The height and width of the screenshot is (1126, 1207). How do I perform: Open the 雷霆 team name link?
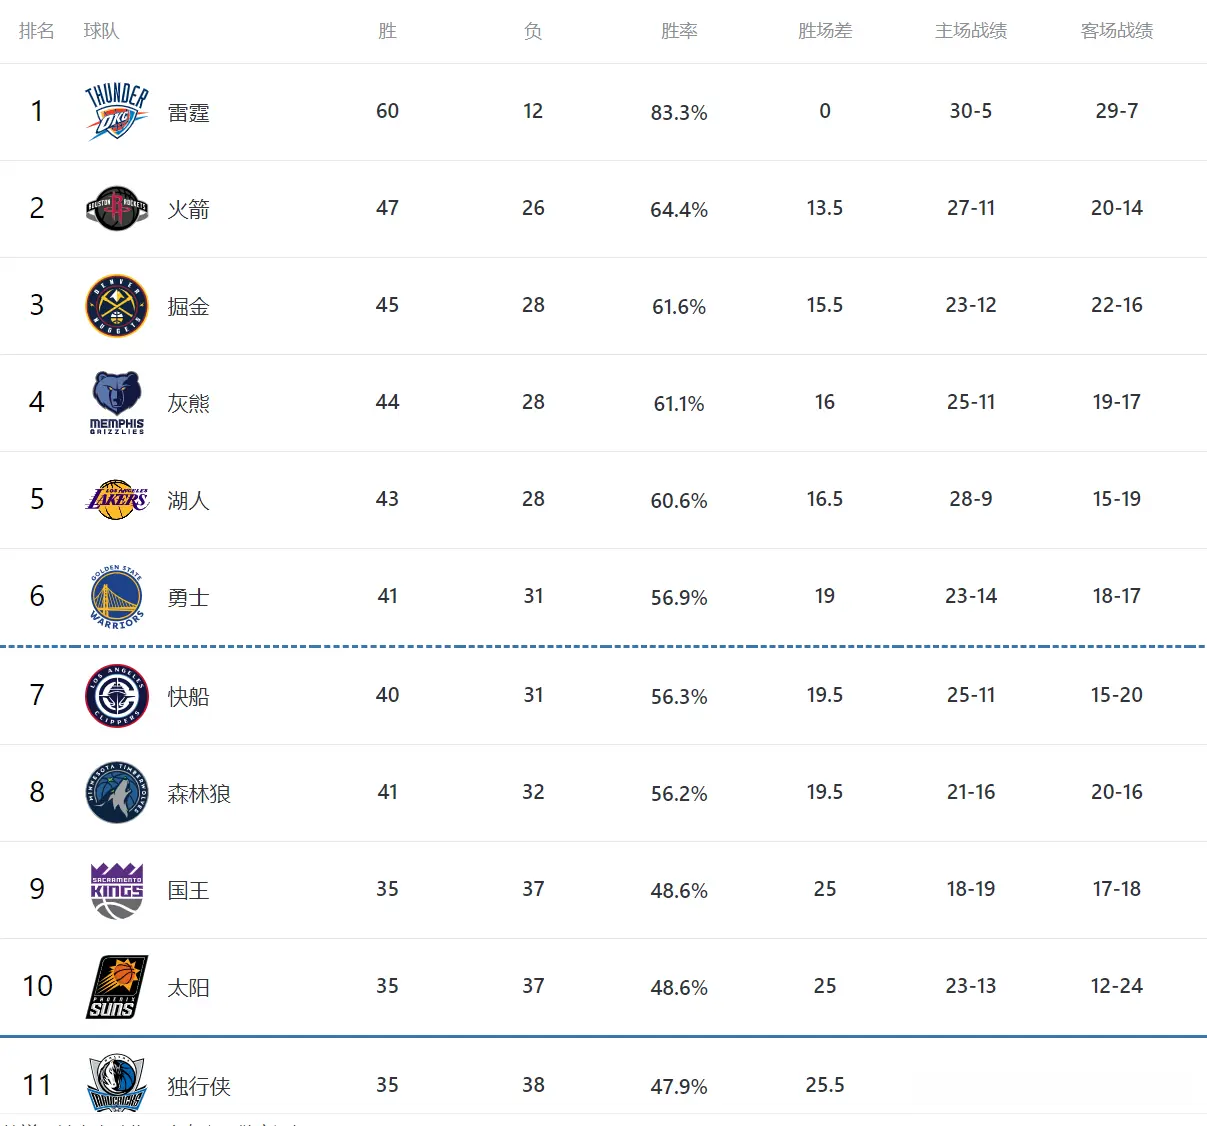(188, 113)
